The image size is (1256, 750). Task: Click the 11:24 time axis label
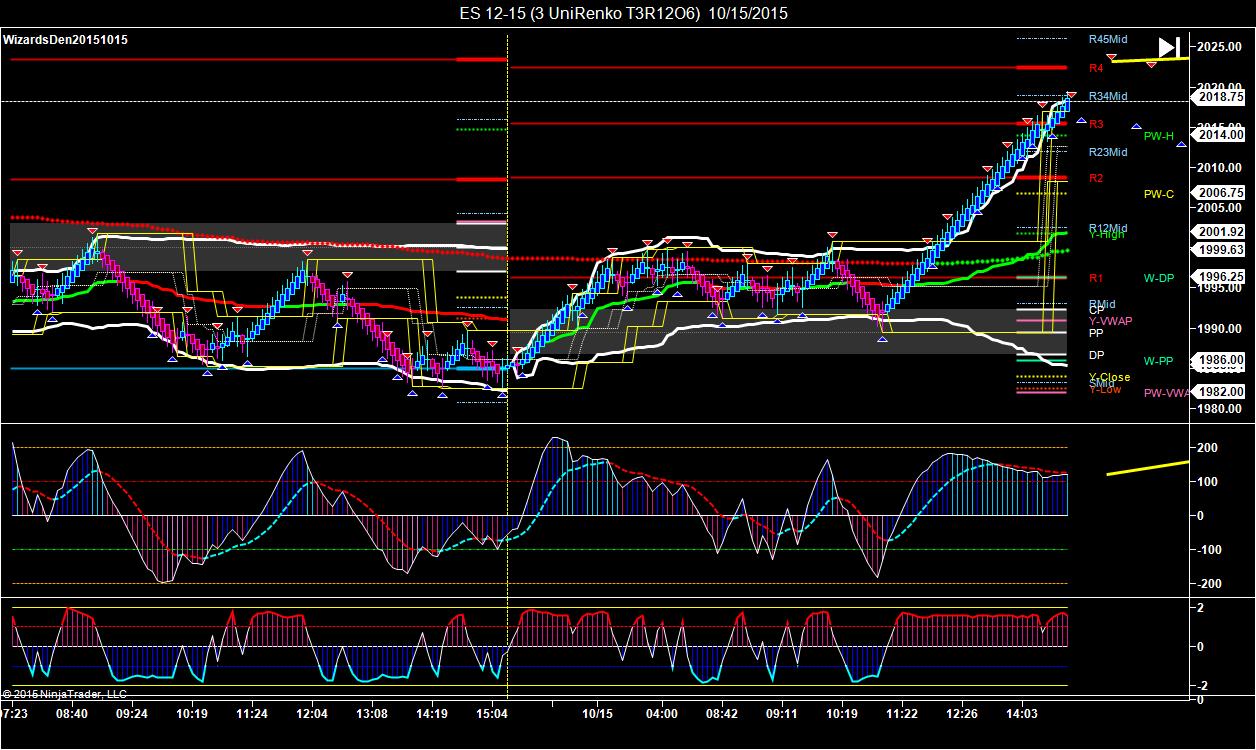click(x=252, y=715)
